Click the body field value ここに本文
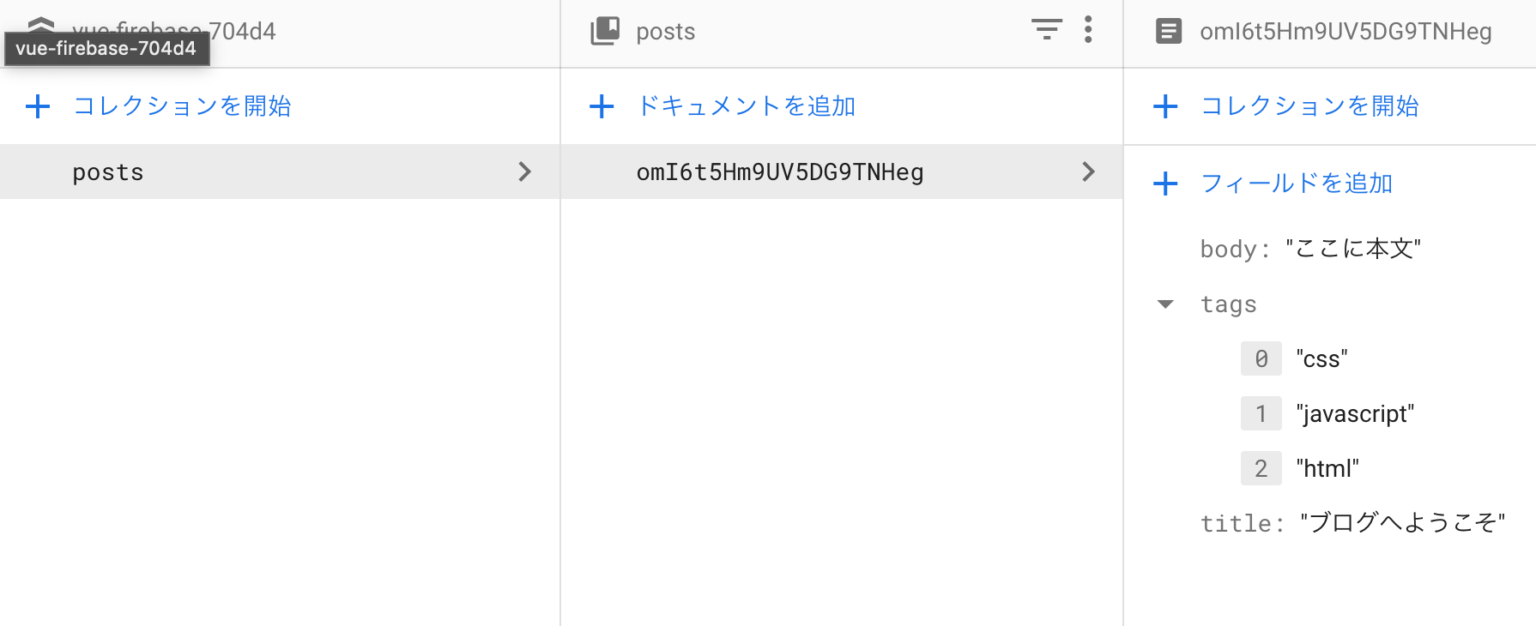 pos(1353,248)
